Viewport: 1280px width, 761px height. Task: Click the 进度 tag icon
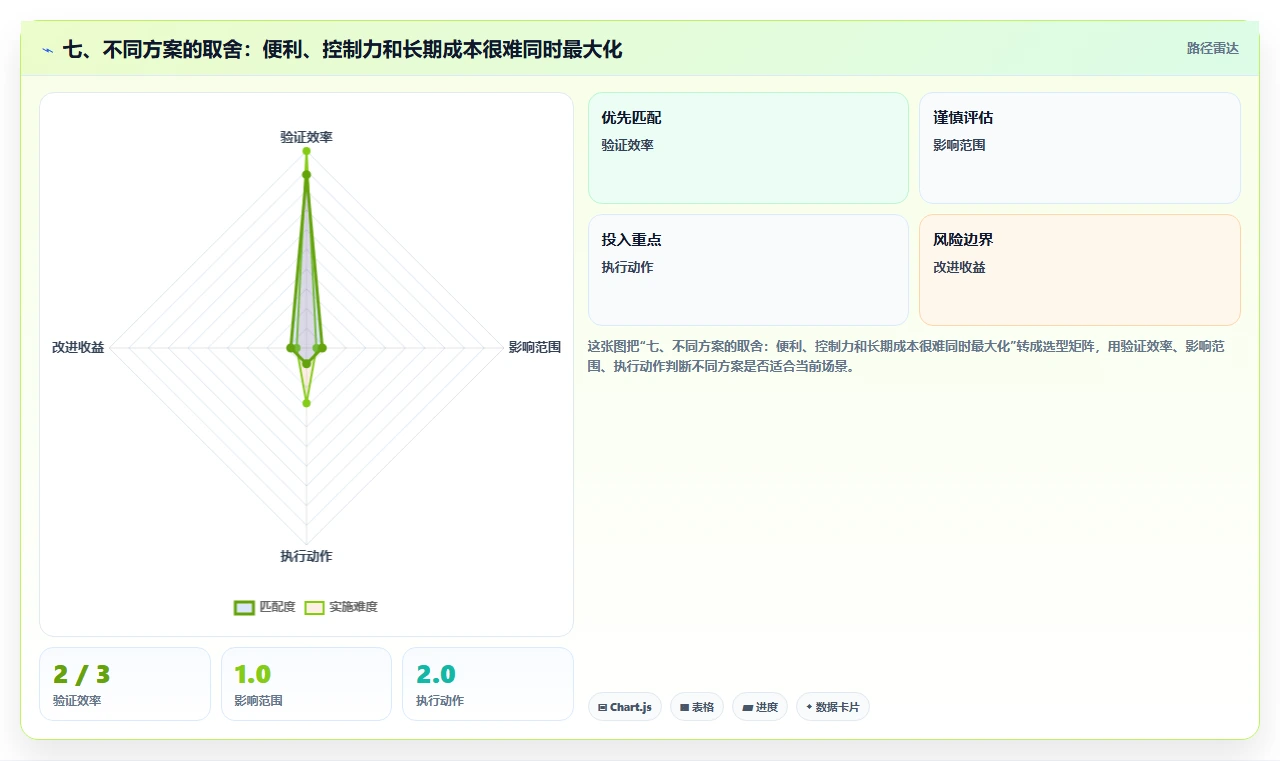coord(747,707)
